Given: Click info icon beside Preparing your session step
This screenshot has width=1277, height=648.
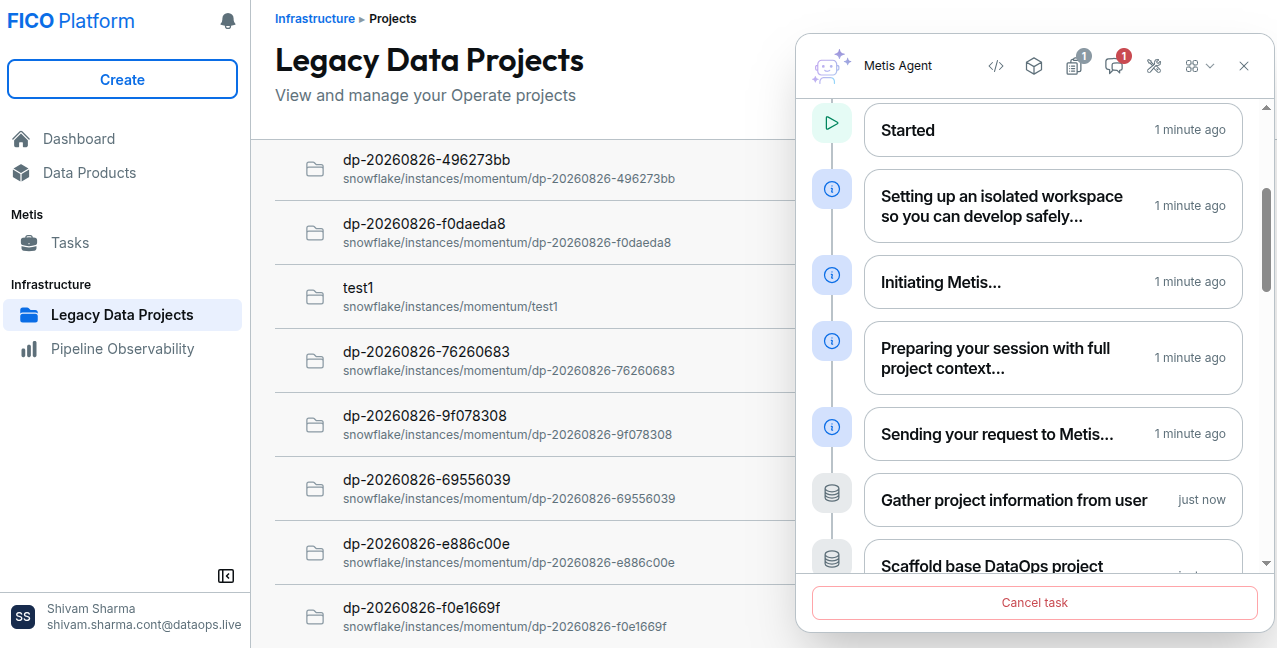Looking at the screenshot, I should [x=831, y=341].
